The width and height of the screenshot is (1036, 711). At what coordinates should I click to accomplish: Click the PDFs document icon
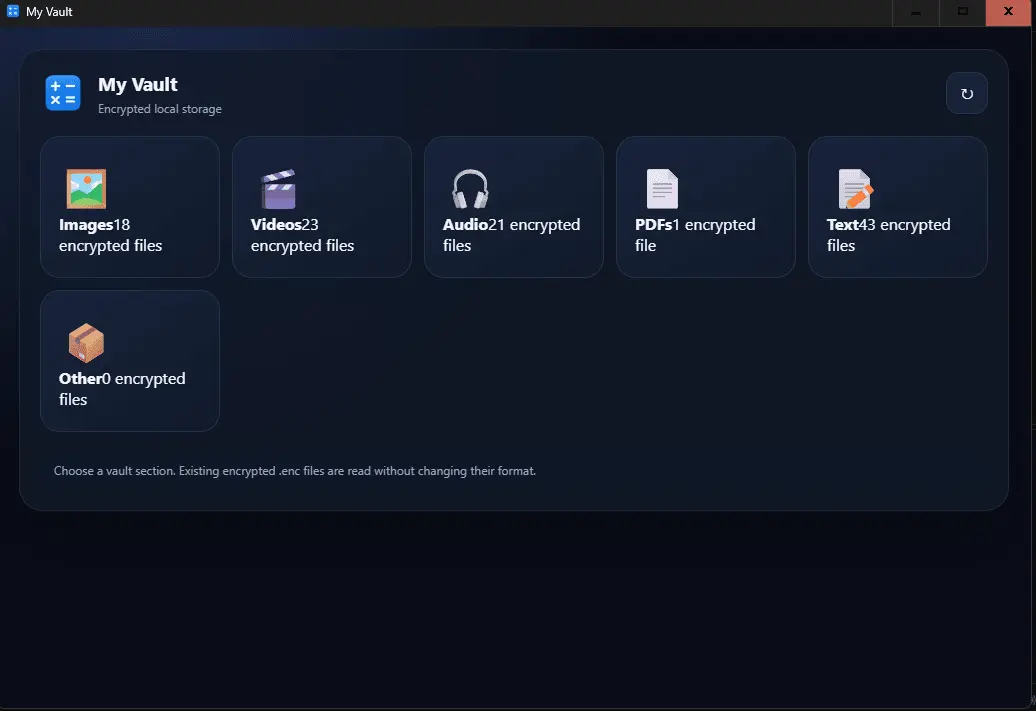tap(662, 189)
